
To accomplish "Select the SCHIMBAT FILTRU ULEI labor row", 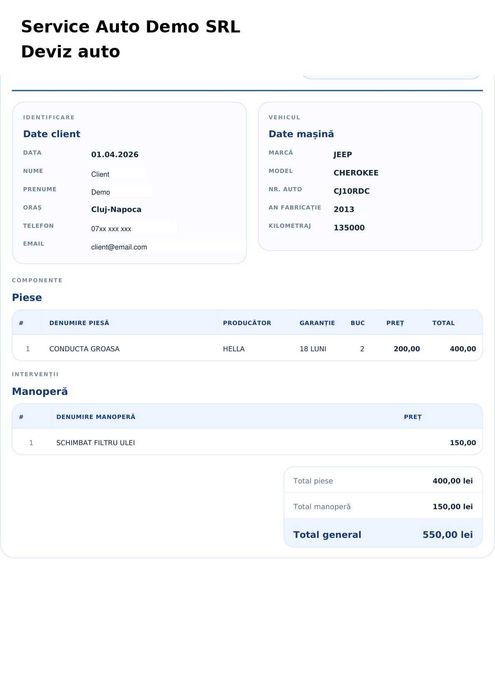I will click(247, 442).
